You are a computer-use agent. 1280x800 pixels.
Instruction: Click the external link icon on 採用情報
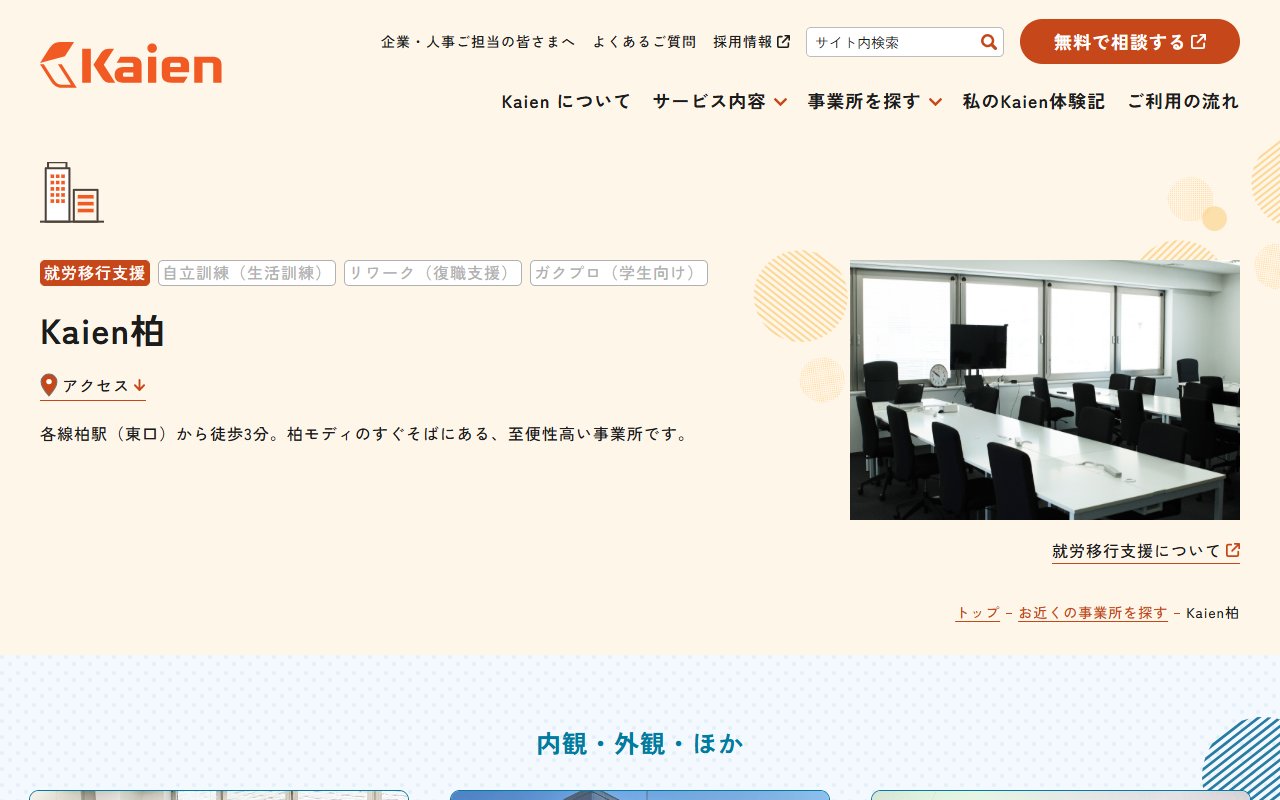click(784, 42)
